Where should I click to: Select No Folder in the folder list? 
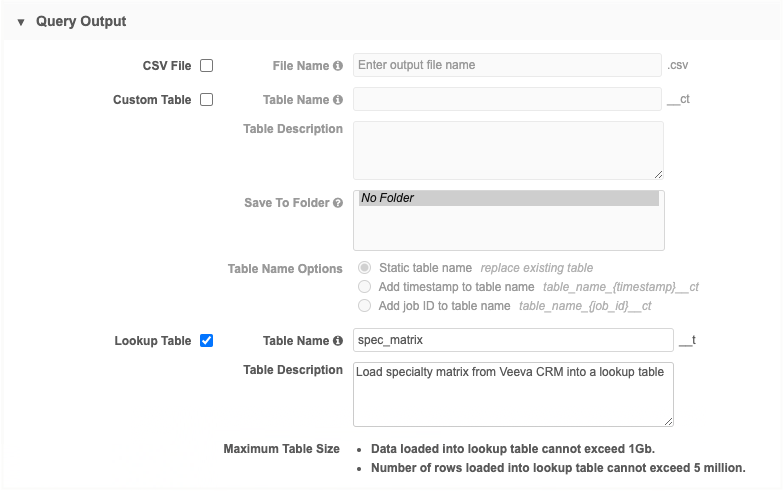click(508, 198)
